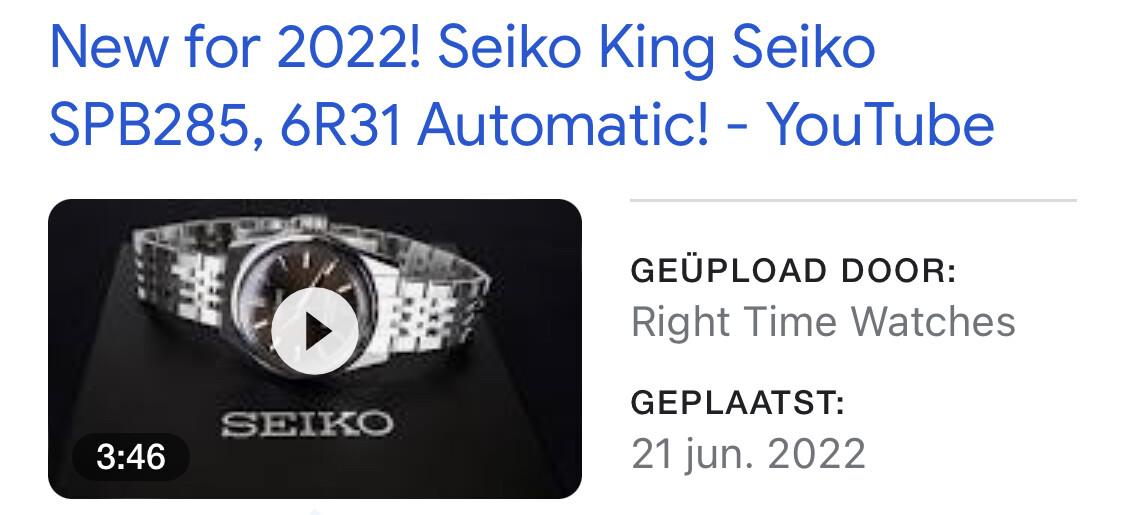Image resolution: width=1125 pixels, height=515 pixels.
Task: Select the uploader name Right Time Watches
Action: 823,321
